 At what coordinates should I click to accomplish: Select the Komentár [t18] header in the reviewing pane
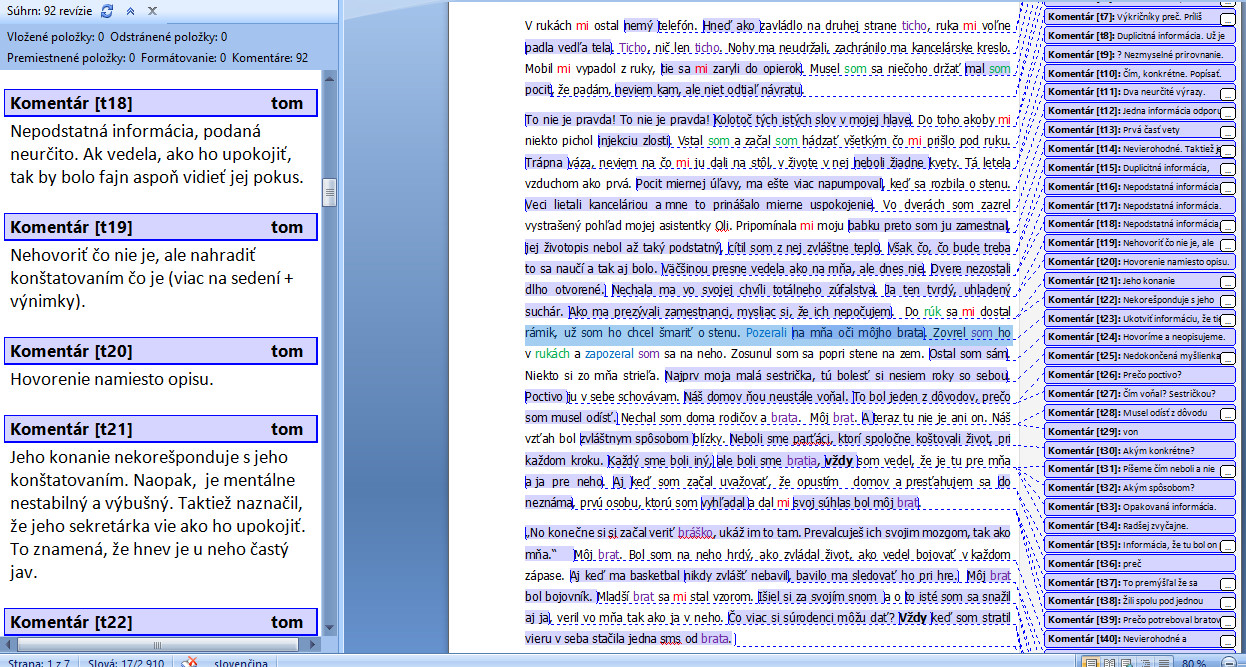pos(160,103)
